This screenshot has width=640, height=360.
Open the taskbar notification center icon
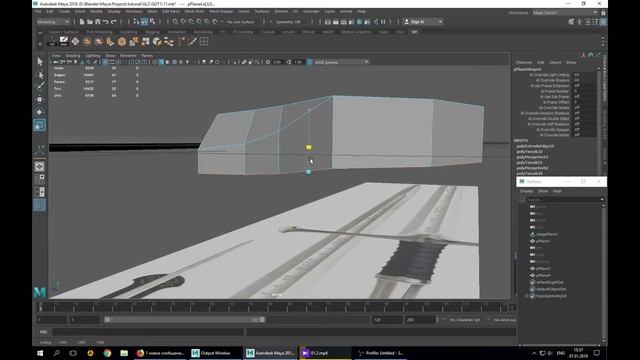coord(597,353)
